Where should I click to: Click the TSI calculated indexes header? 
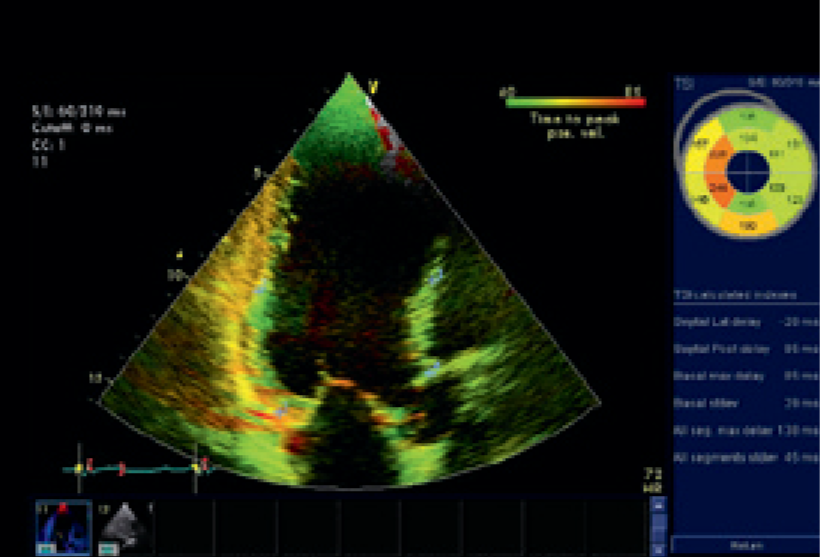pyautogui.click(x=733, y=294)
